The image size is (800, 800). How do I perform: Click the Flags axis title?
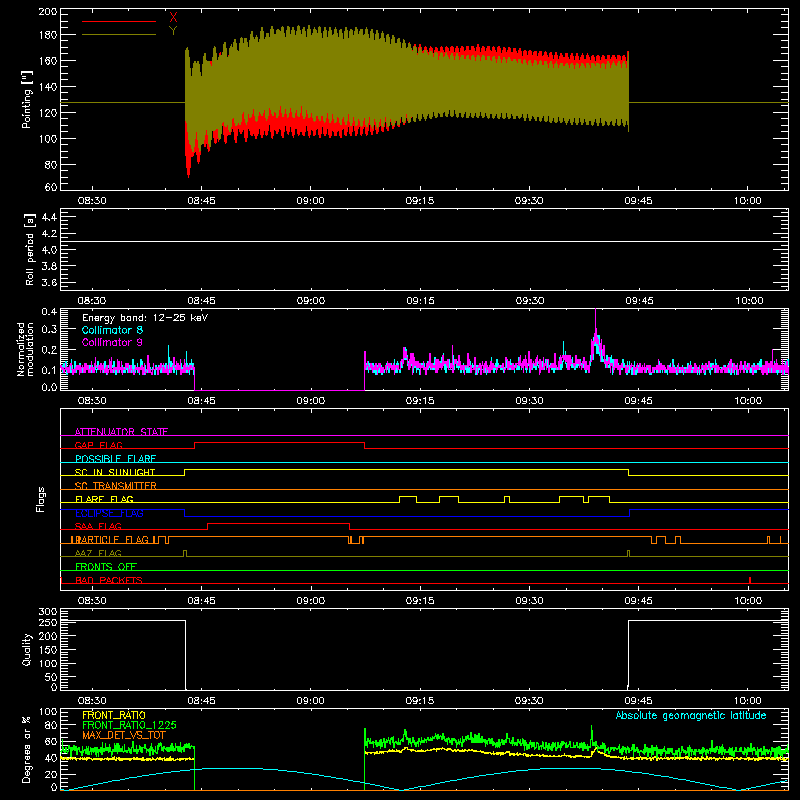[40, 499]
